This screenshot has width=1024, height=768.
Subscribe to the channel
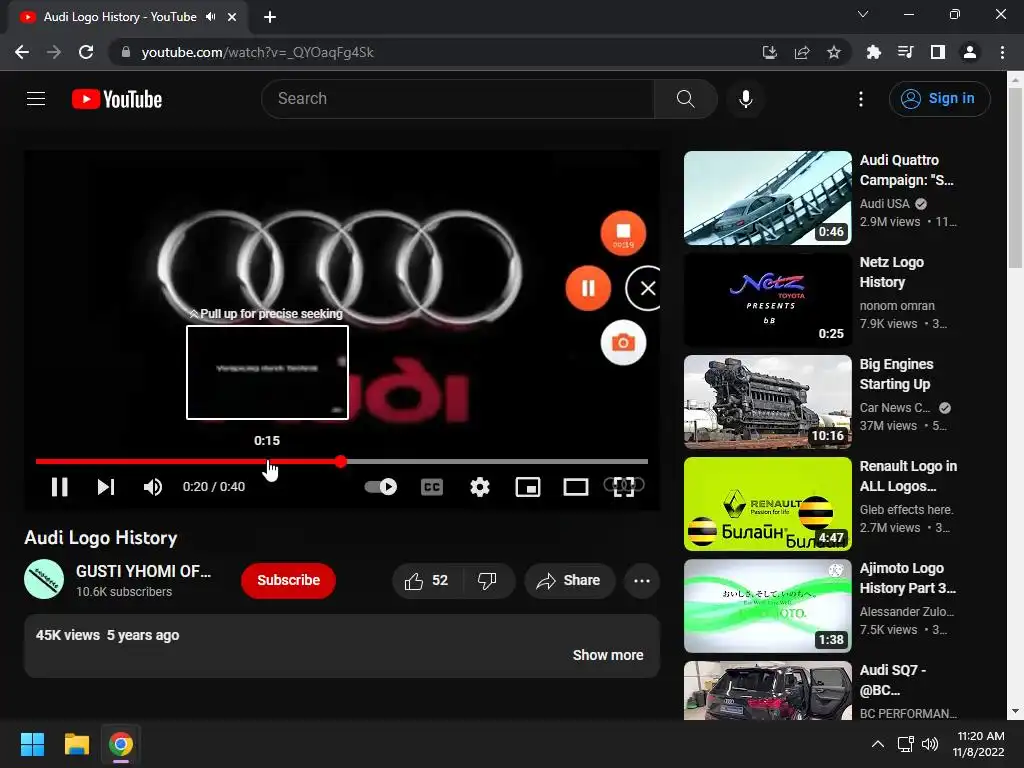coord(288,580)
